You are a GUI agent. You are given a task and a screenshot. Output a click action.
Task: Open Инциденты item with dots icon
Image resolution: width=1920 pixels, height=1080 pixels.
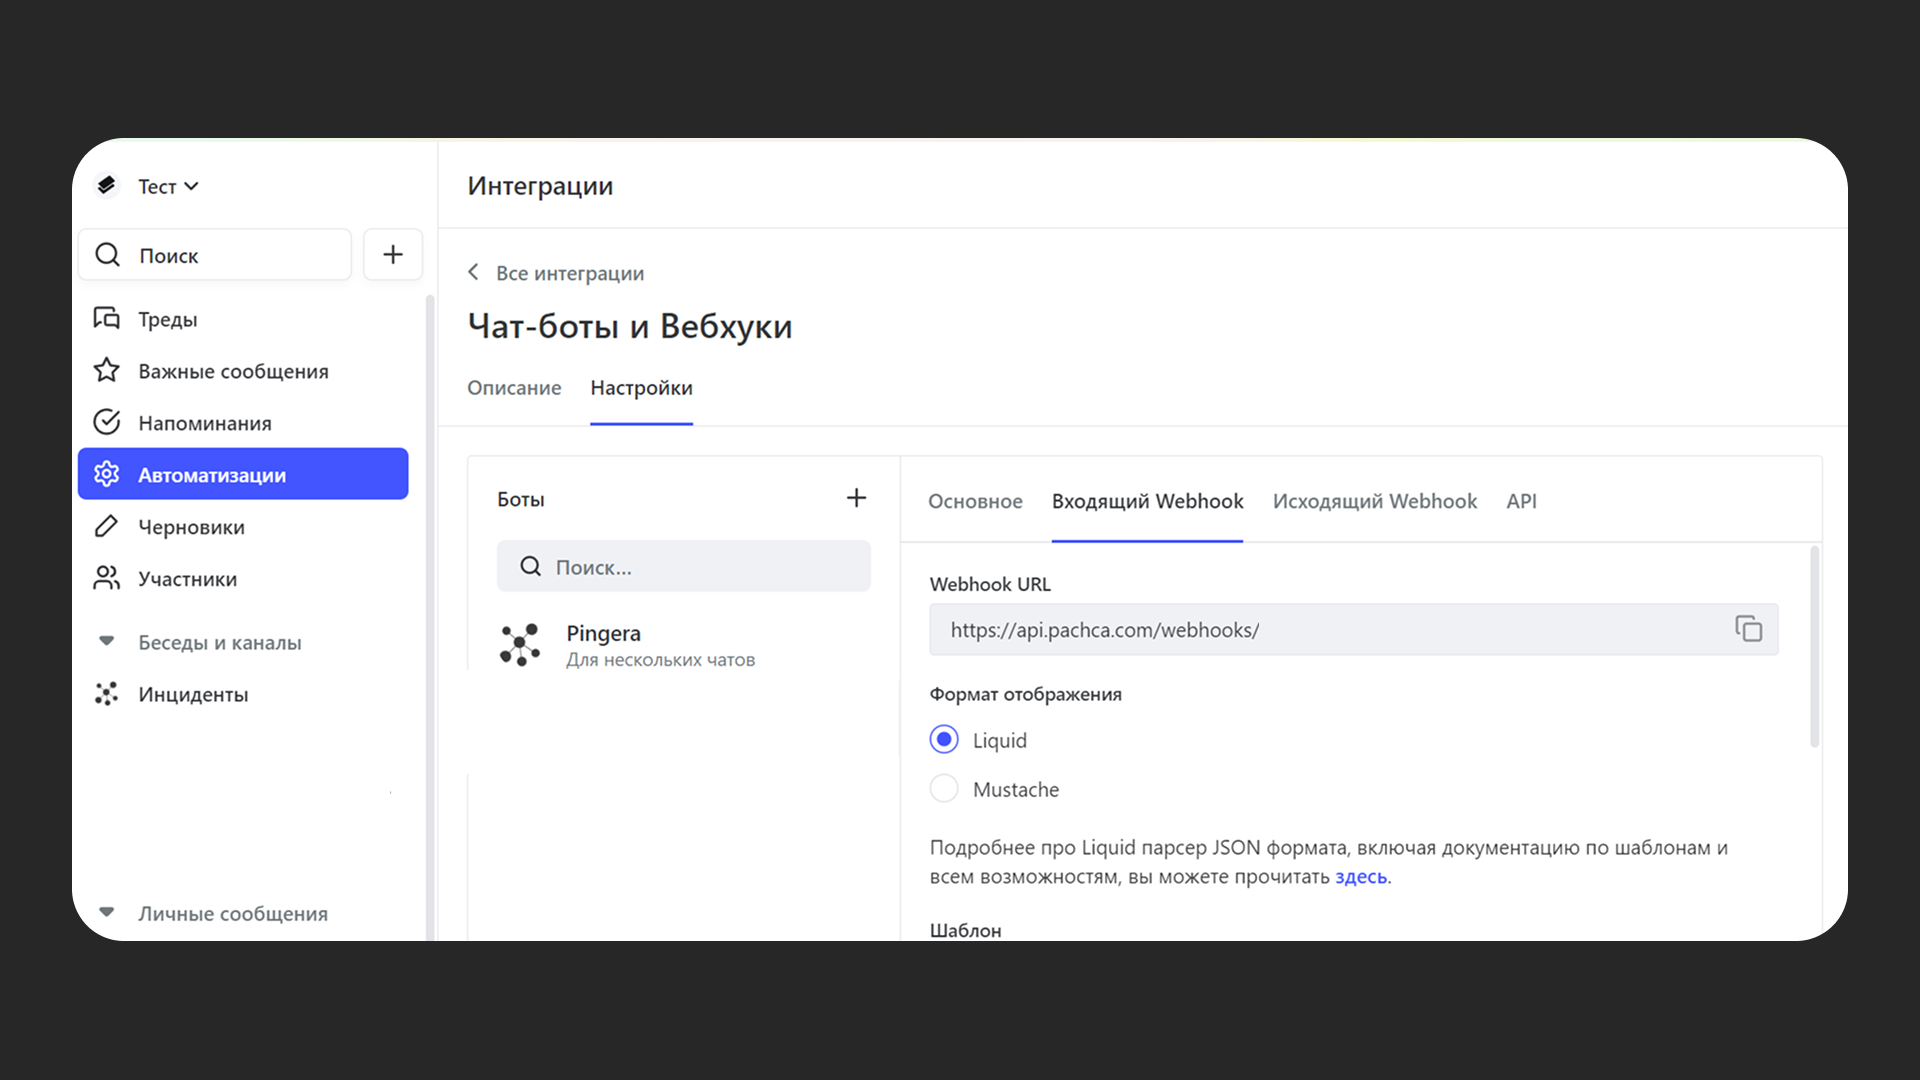pyautogui.click(x=107, y=694)
